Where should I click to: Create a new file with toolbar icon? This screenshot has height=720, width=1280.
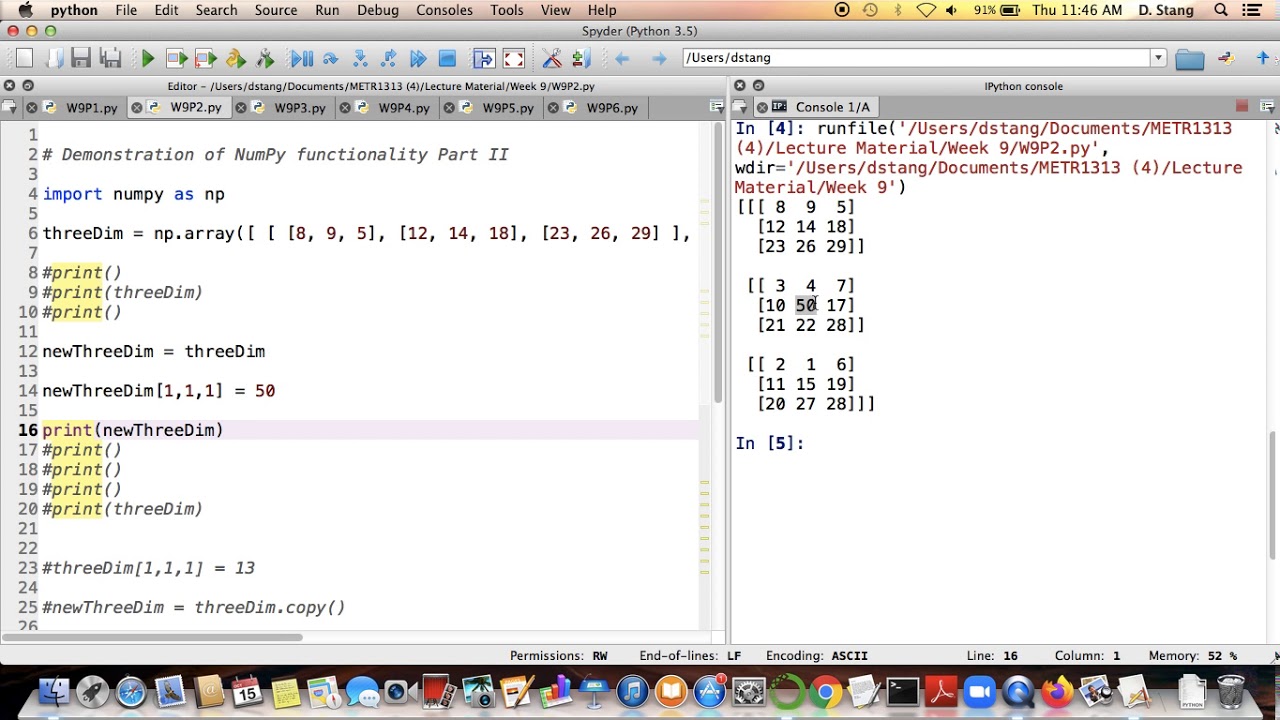pyautogui.click(x=25, y=58)
